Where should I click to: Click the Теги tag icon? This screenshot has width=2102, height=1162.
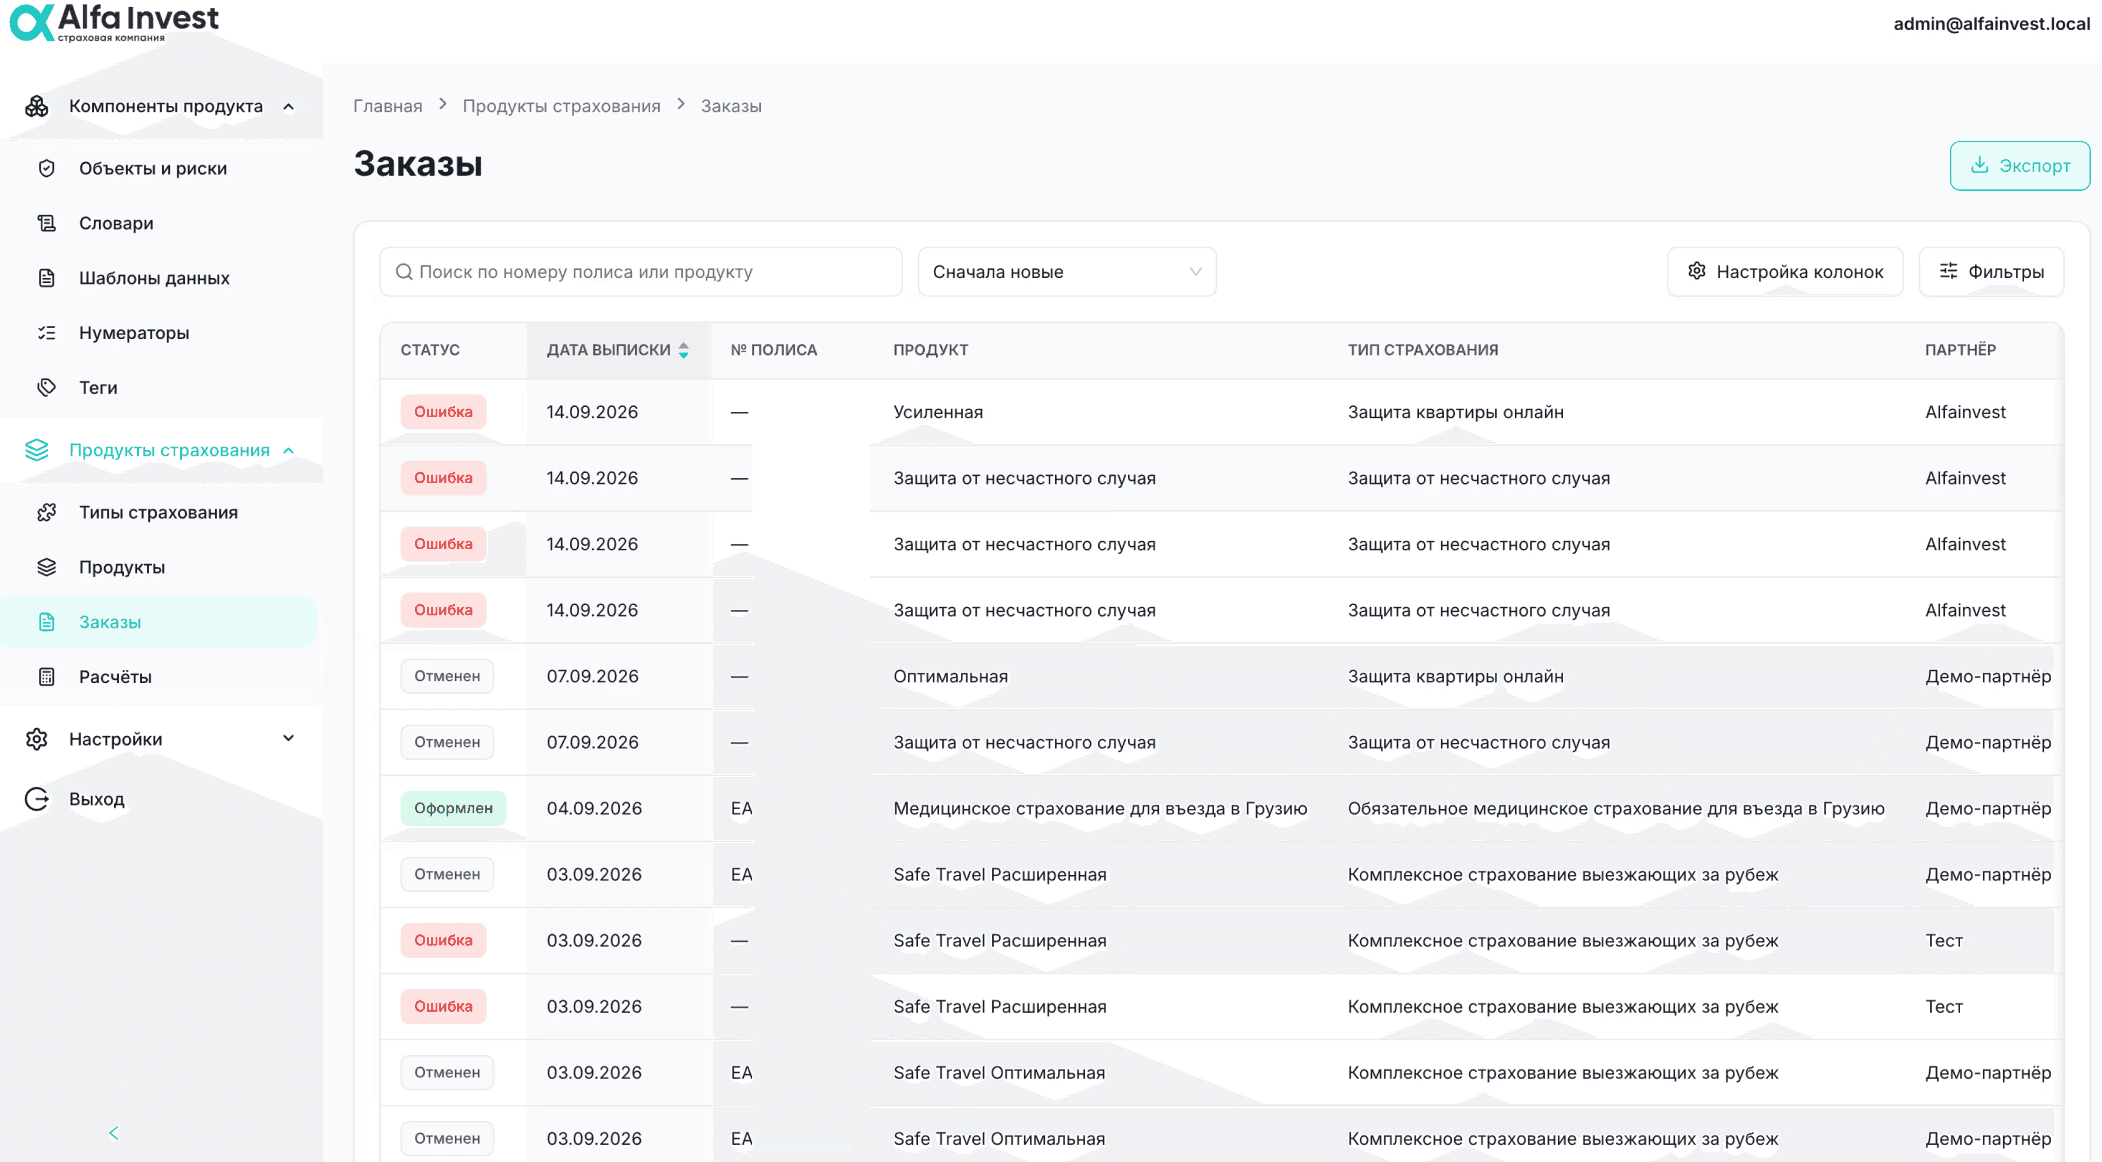pyautogui.click(x=47, y=387)
